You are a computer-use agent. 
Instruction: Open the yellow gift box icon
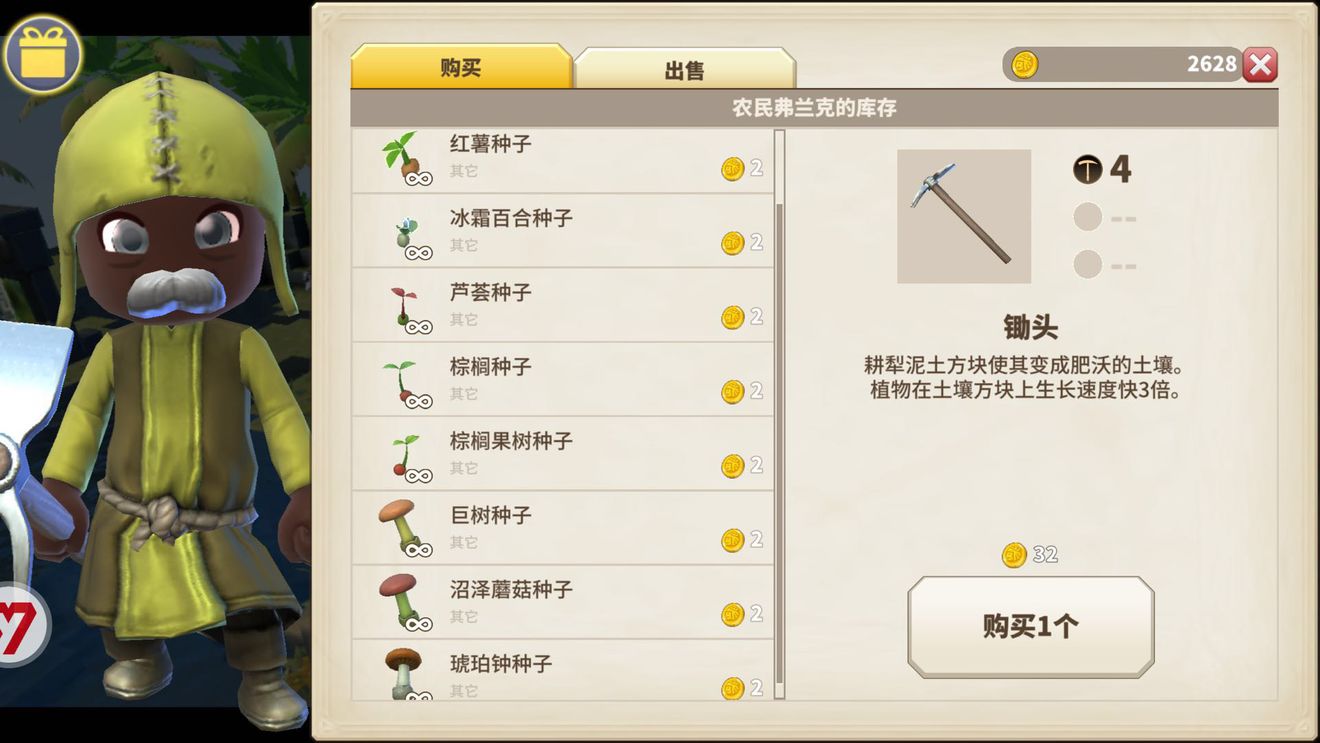[x=42, y=53]
